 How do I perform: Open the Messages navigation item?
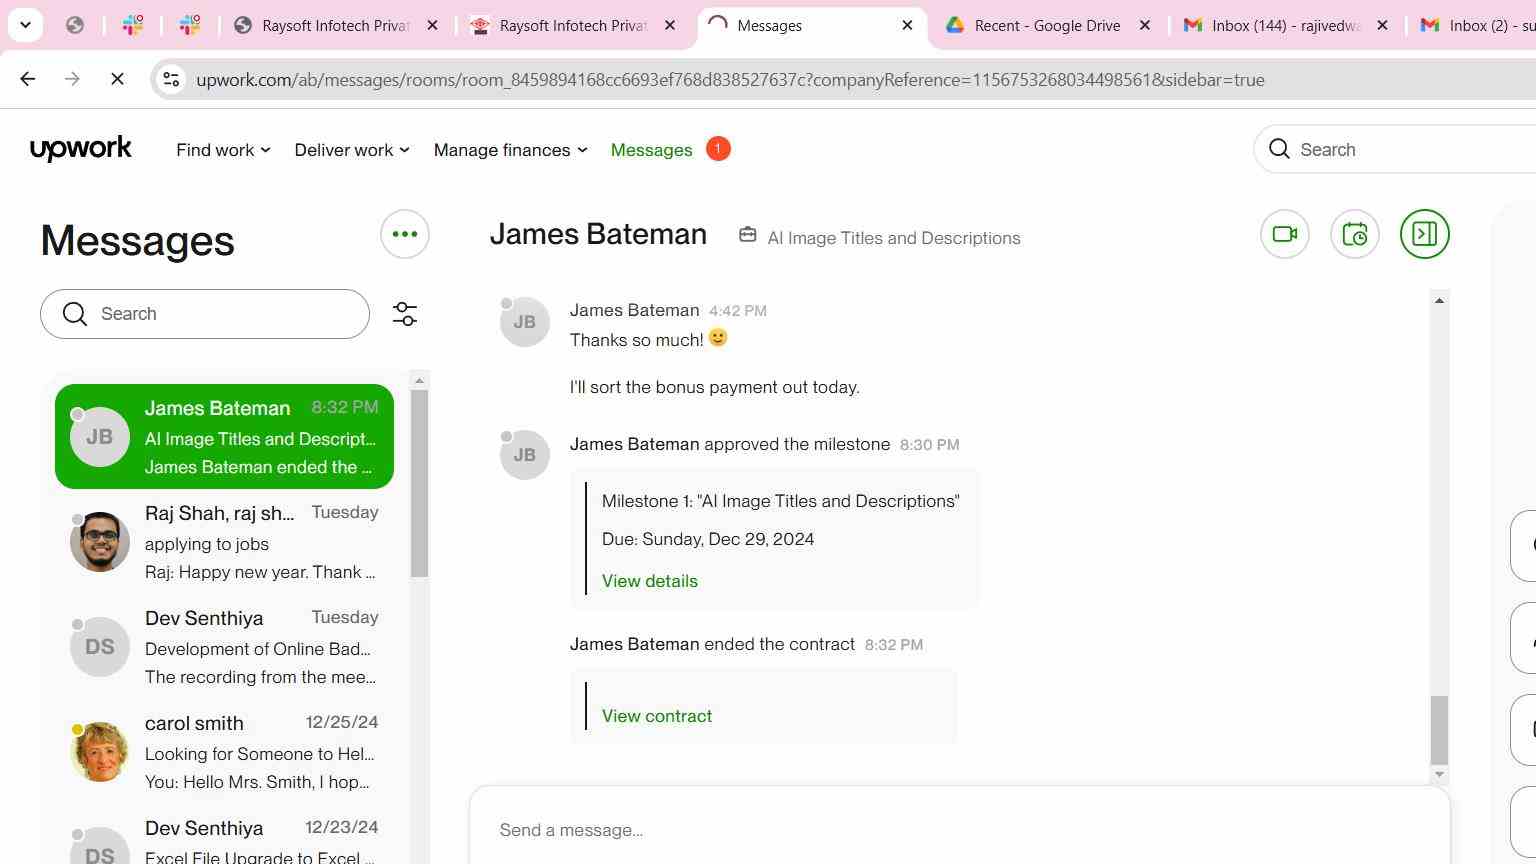pos(651,150)
